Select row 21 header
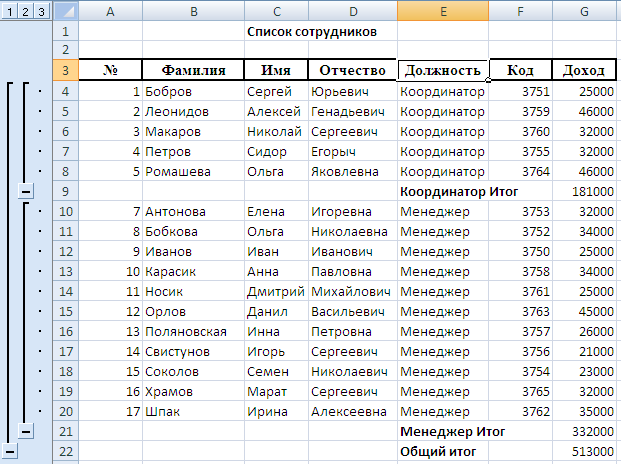 point(65,431)
